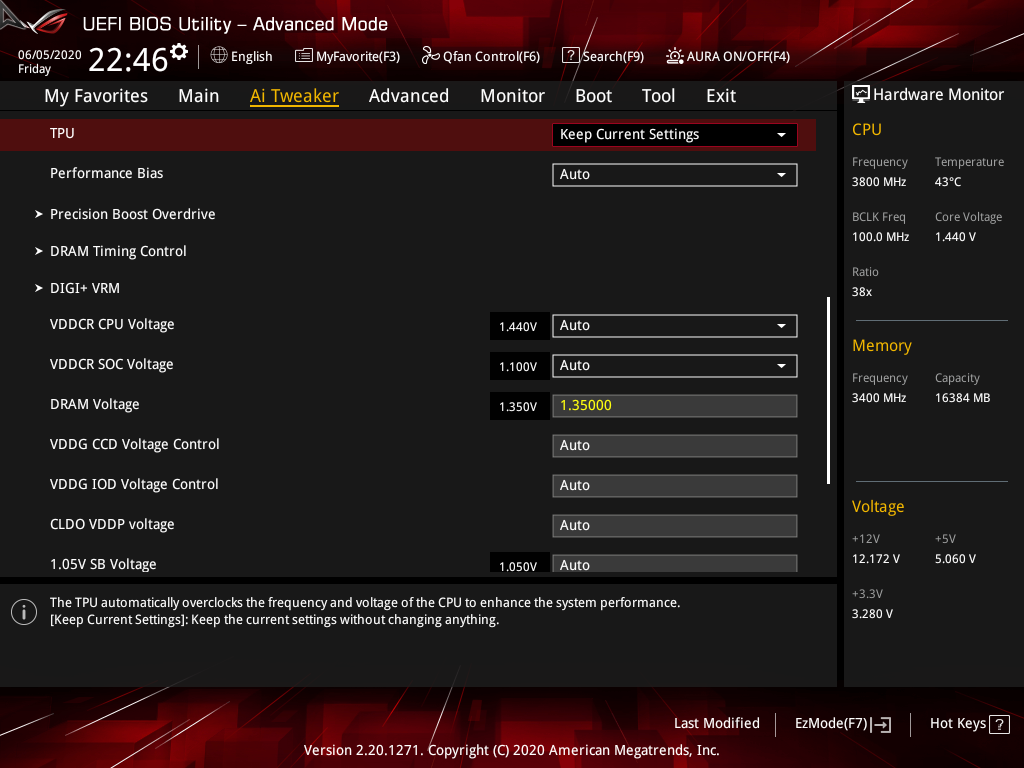Screen dimensions: 1024x768
Task: Click the 06/05/2020 date text
Action: [x=50, y=55]
